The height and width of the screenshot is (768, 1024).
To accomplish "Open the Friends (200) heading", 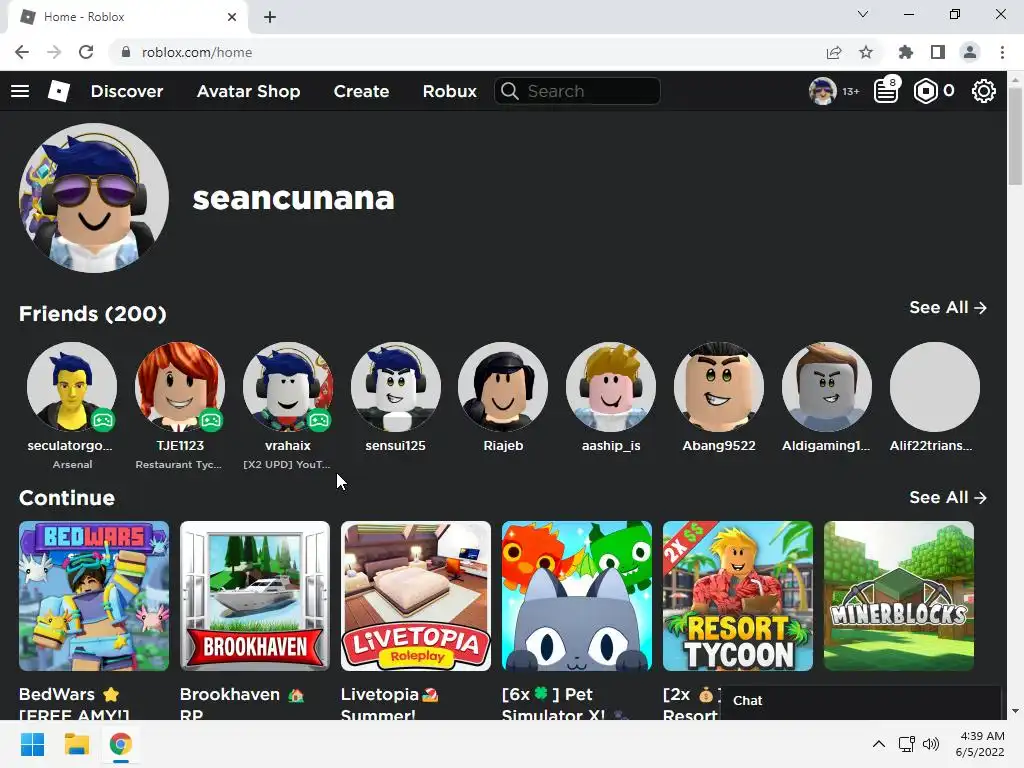I will pyautogui.click(x=93, y=313).
